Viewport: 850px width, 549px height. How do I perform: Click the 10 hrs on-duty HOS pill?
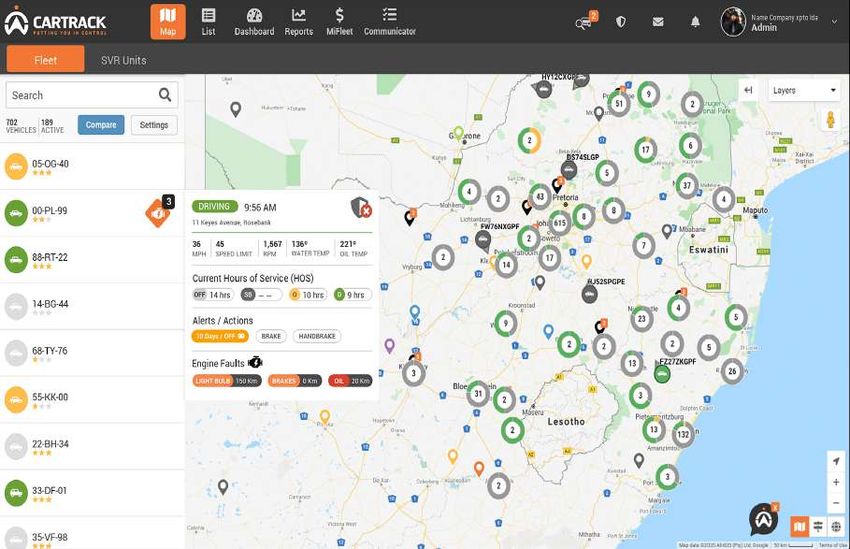point(308,295)
